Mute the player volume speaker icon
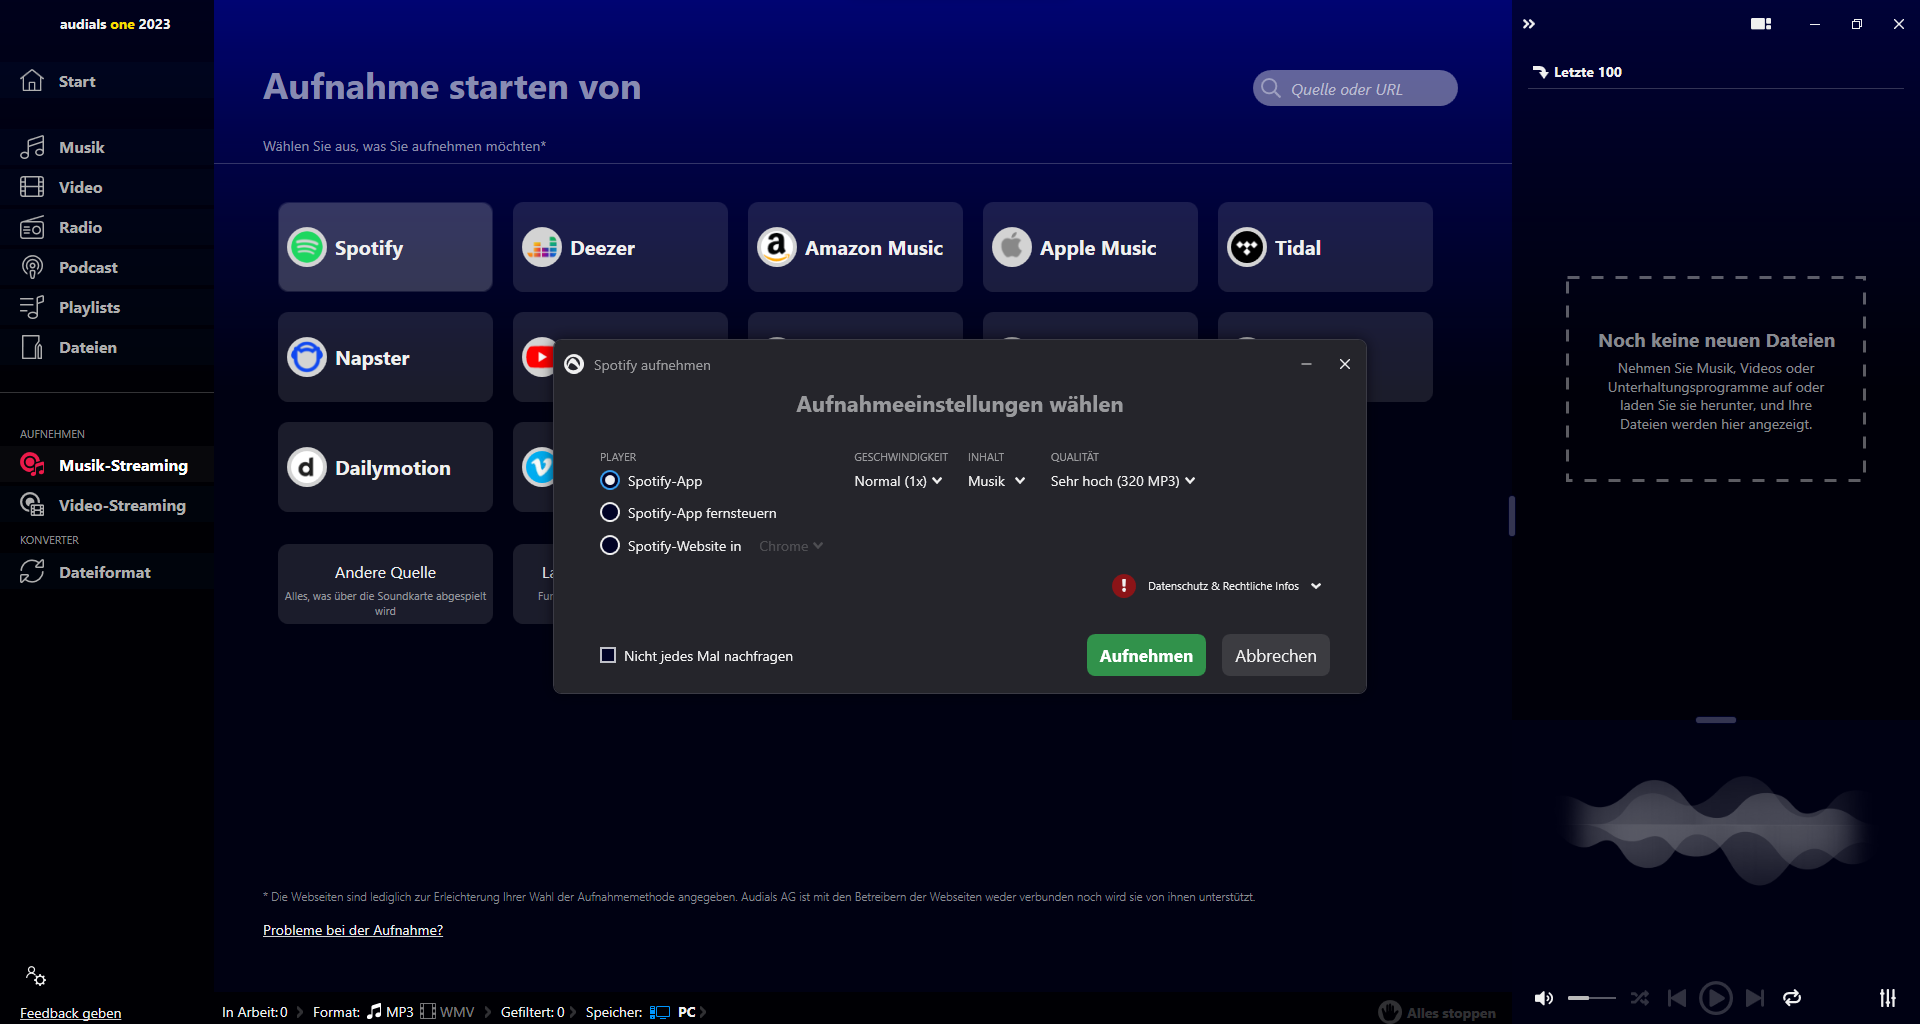 [1544, 998]
